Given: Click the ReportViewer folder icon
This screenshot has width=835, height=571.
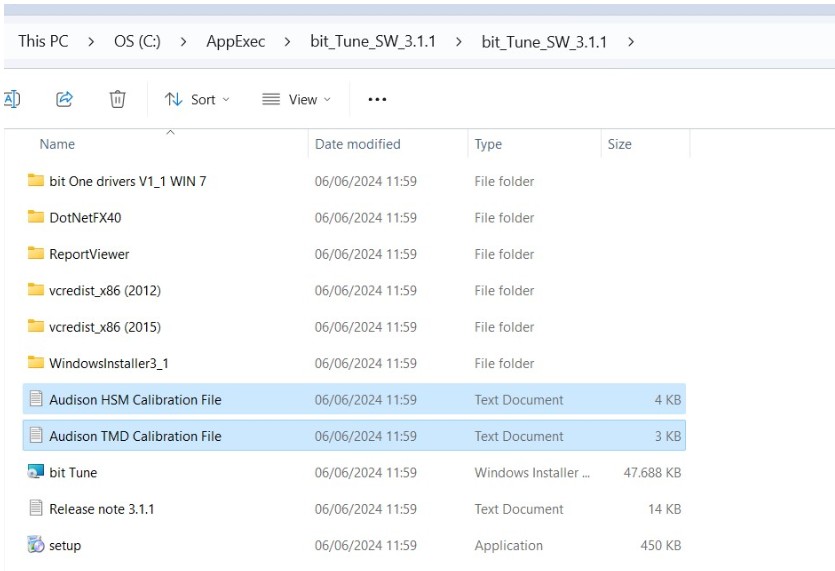Looking at the screenshot, I should click(36, 253).
